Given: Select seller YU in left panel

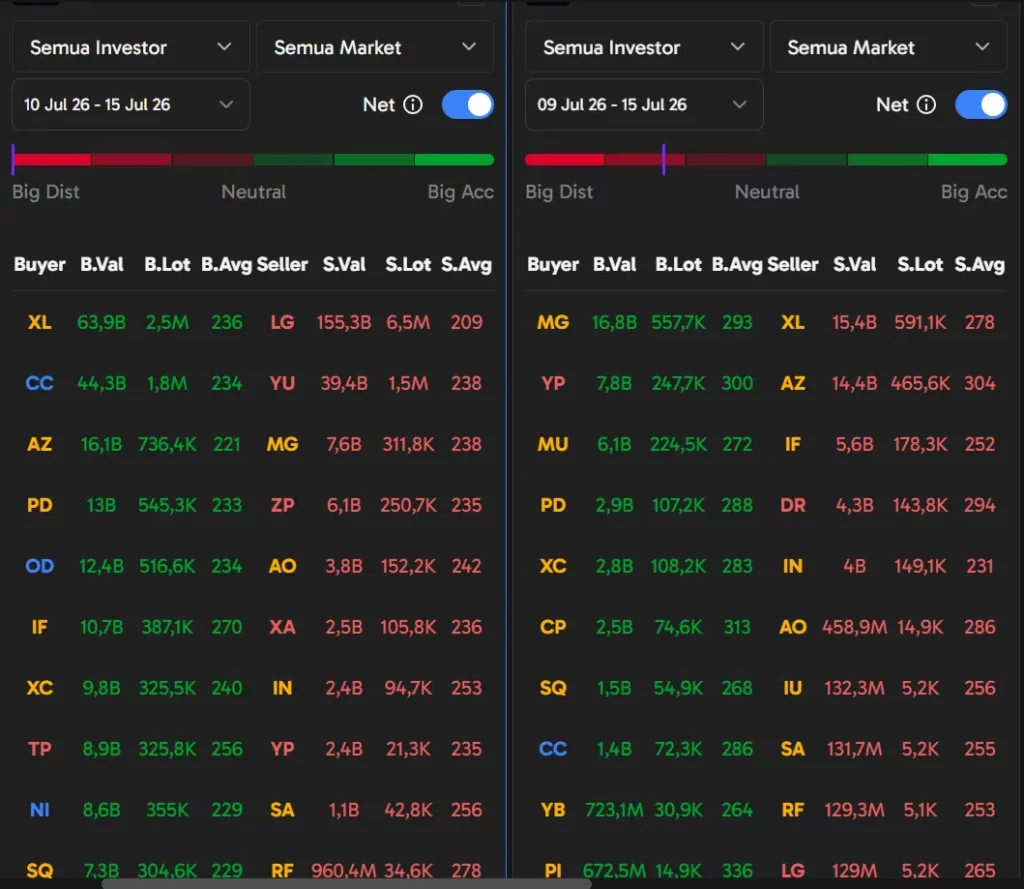Looking at the screenshot, I should point(282,383).
